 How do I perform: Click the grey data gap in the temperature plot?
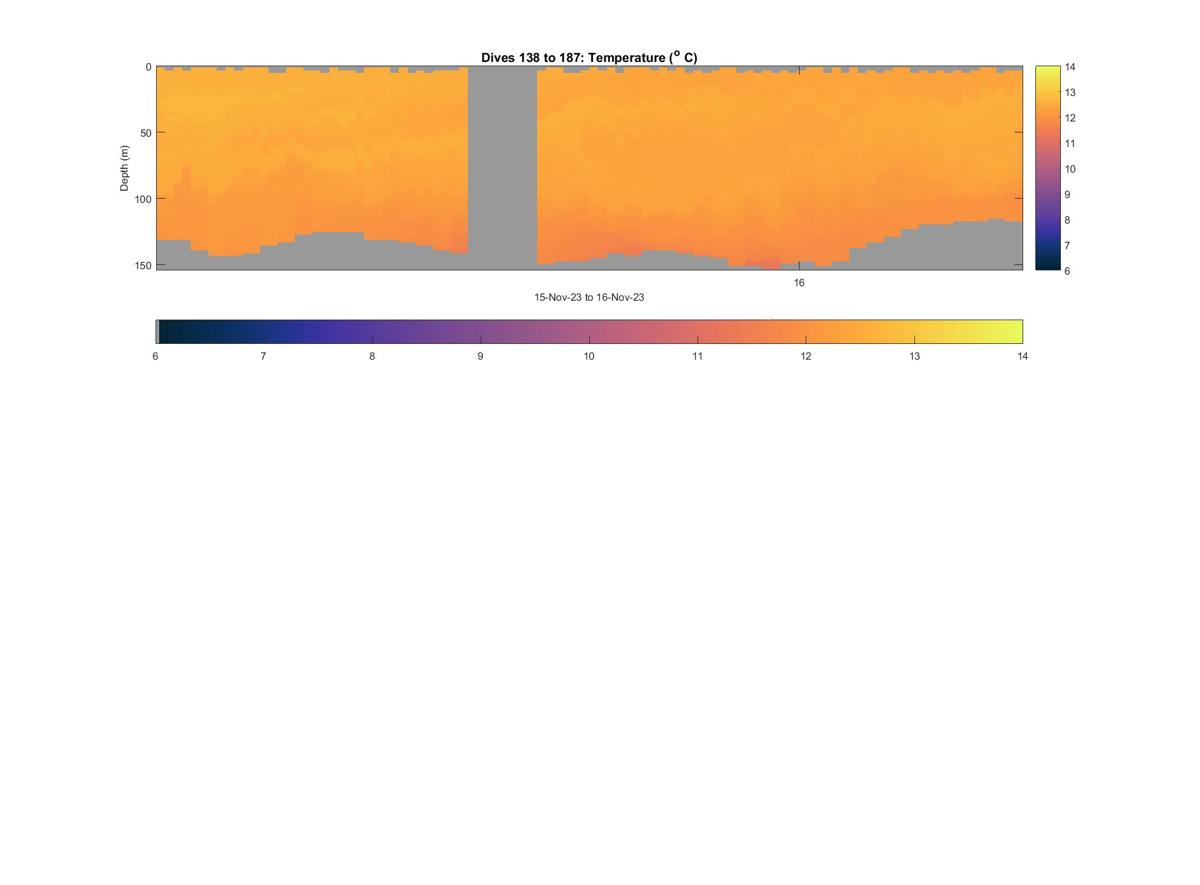pos(503,168)
